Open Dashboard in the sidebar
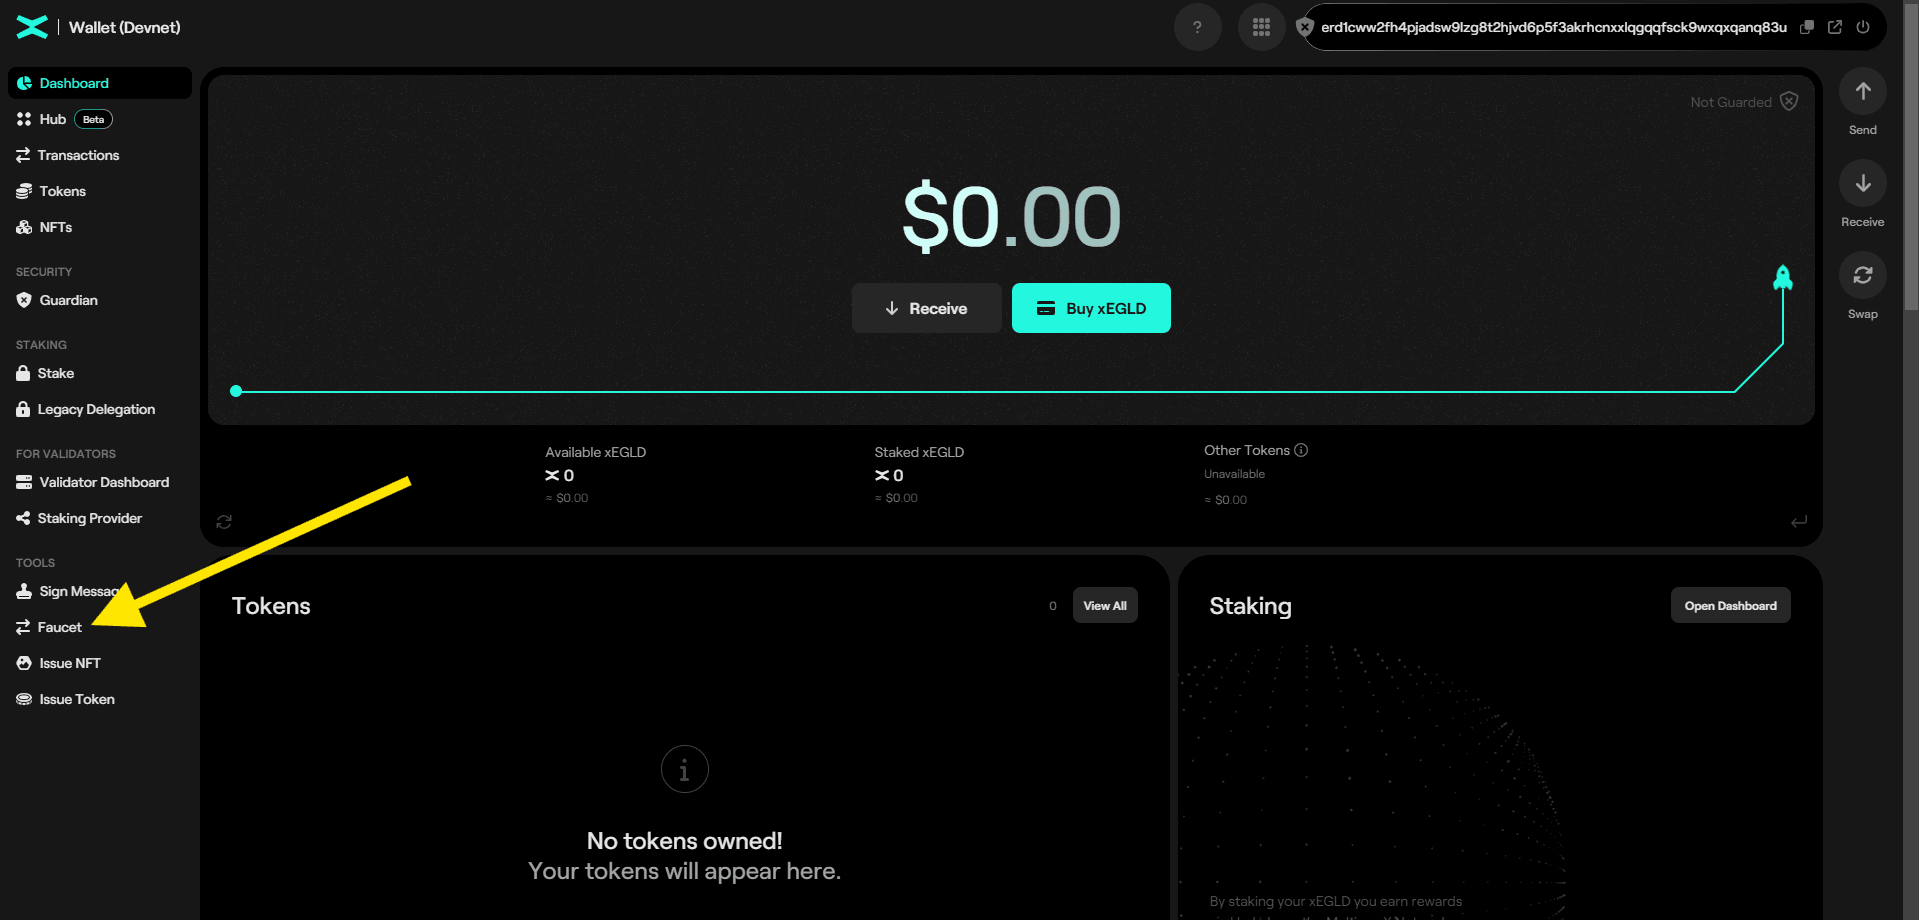 coord(100,83)
